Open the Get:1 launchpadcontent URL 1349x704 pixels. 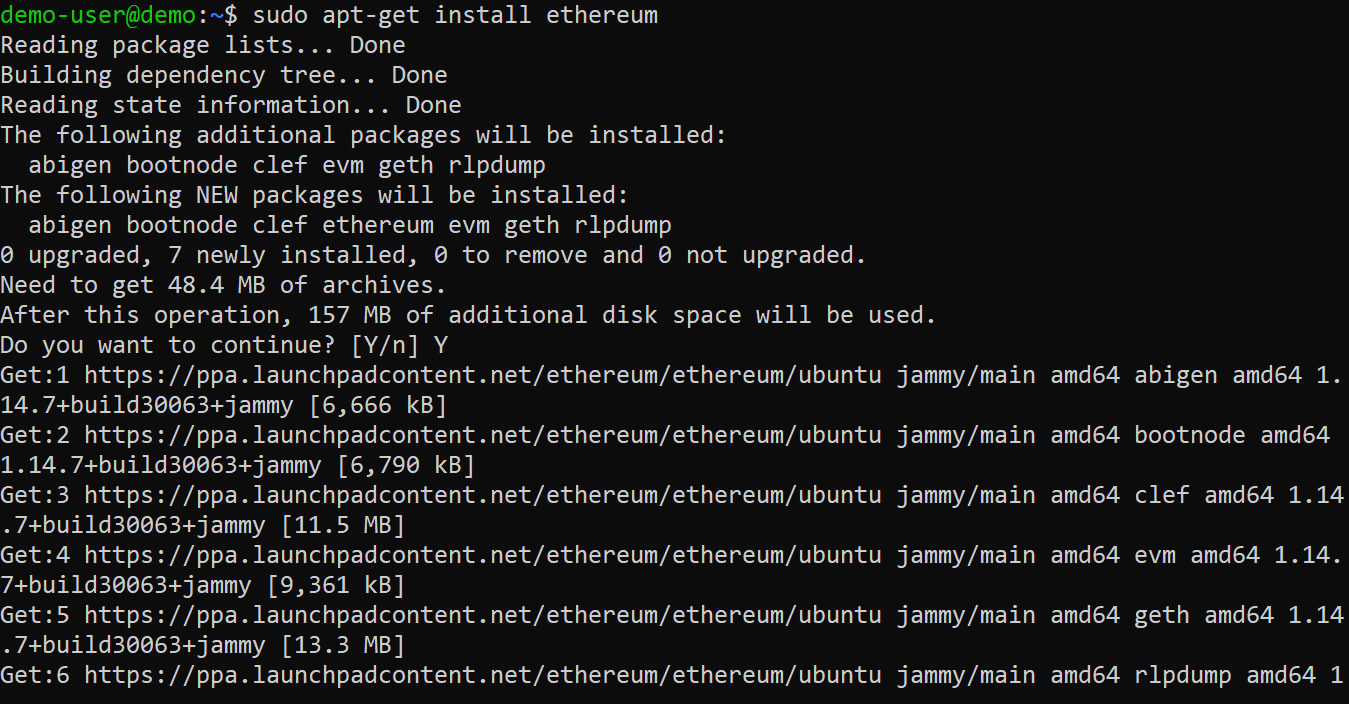coord(482,375)
